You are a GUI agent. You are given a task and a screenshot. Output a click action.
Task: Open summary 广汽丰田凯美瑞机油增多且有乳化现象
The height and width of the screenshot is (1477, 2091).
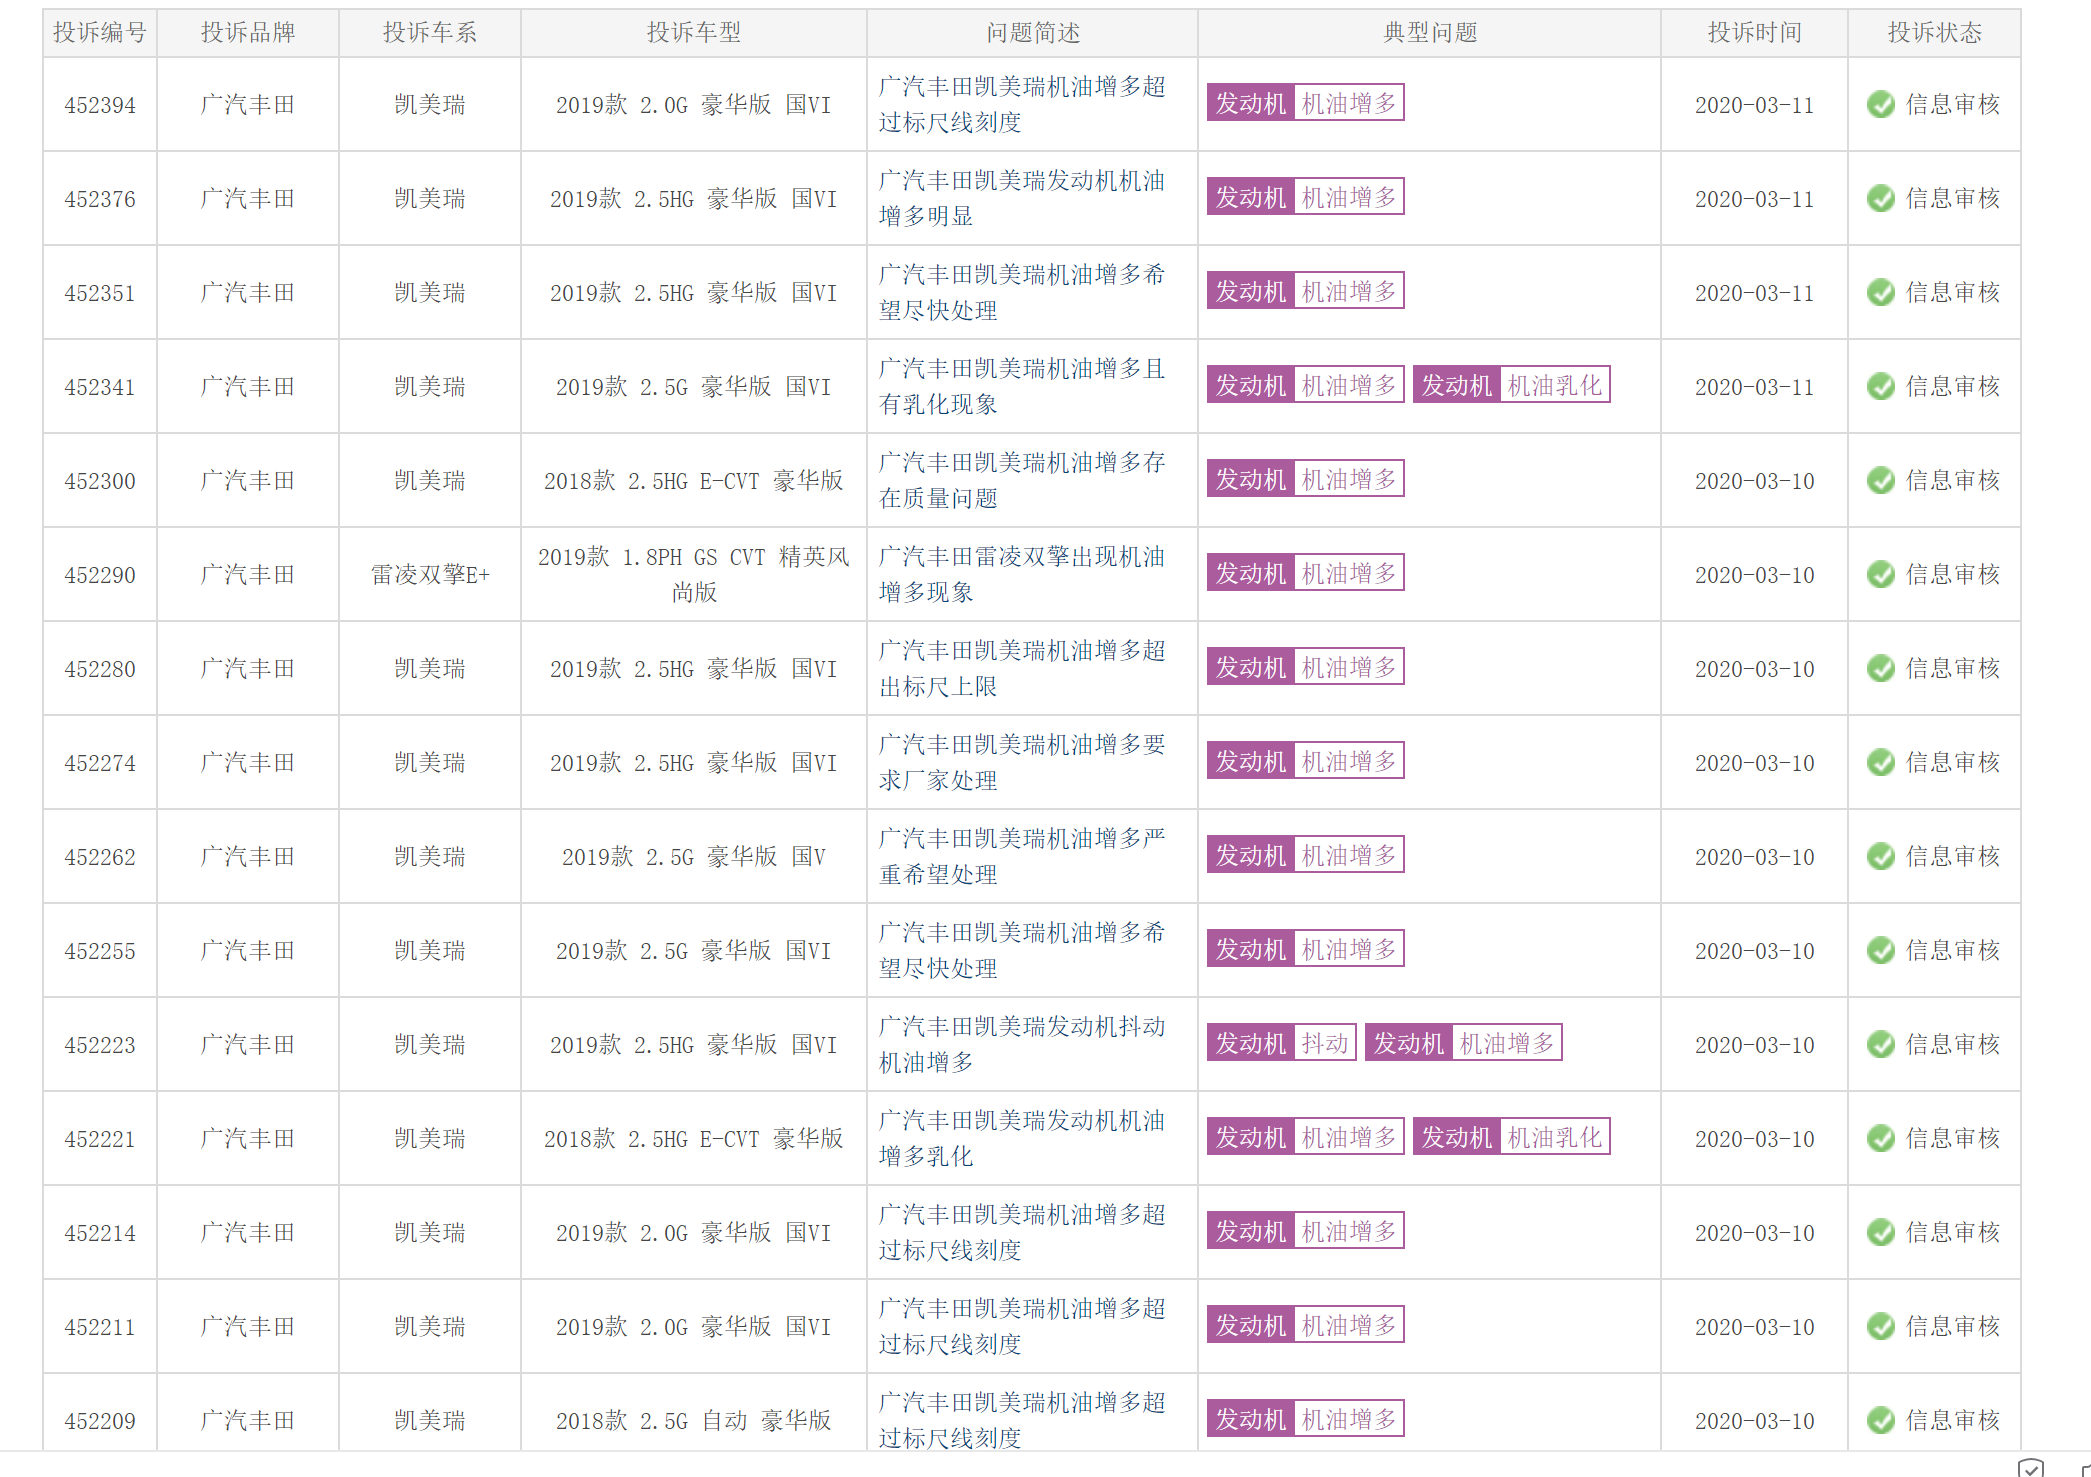[1022, 386]
